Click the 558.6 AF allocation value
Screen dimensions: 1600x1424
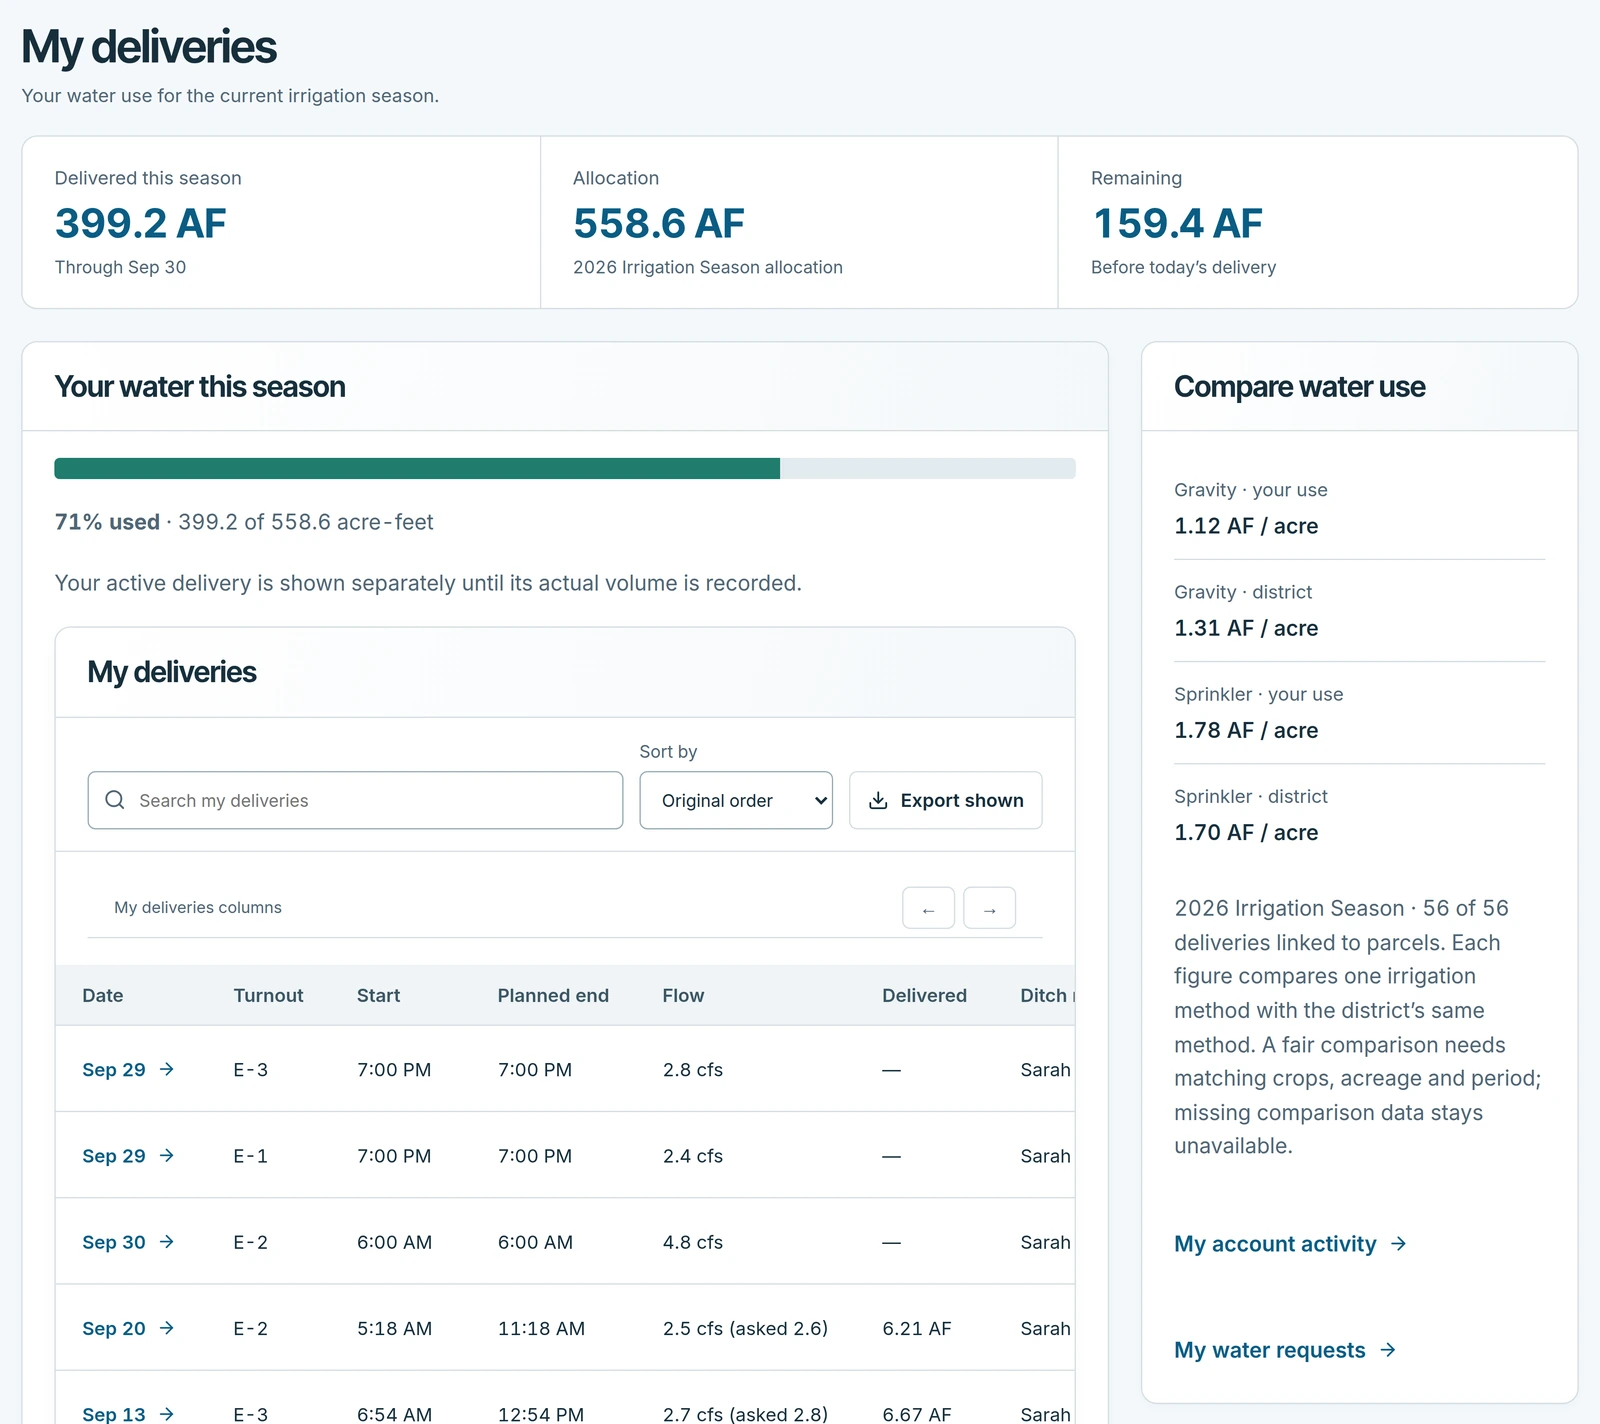tap(659, 223)
